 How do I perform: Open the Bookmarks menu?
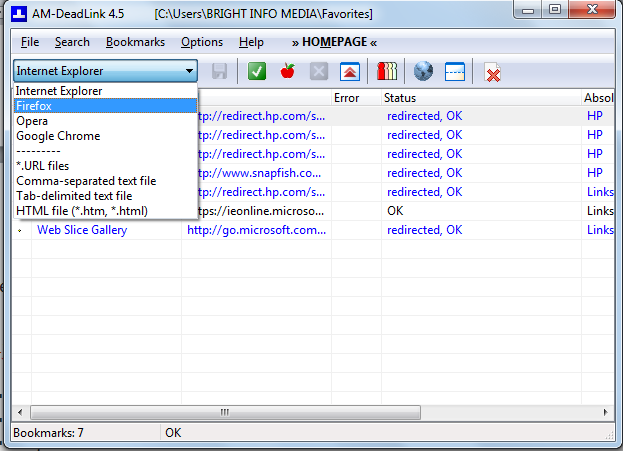point(135,42)
